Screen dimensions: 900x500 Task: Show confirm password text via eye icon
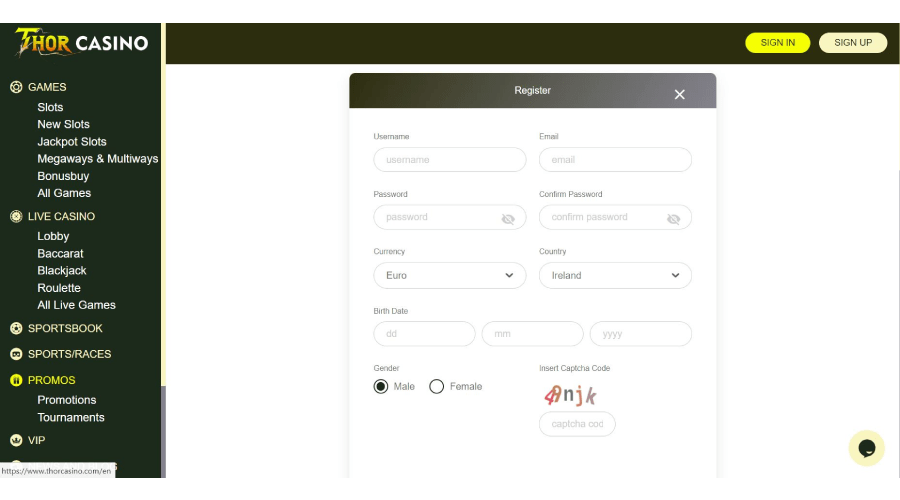673,218
